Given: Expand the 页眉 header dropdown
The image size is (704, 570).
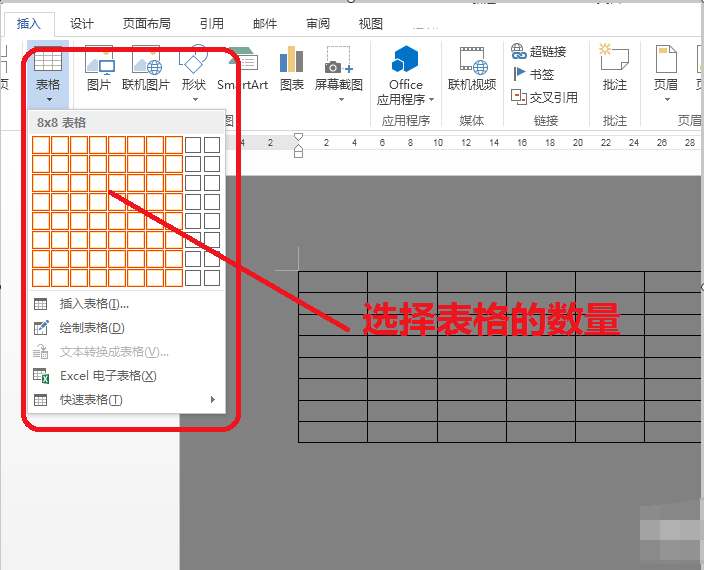Looking at the screenshot, I should [x=667, y=99].
